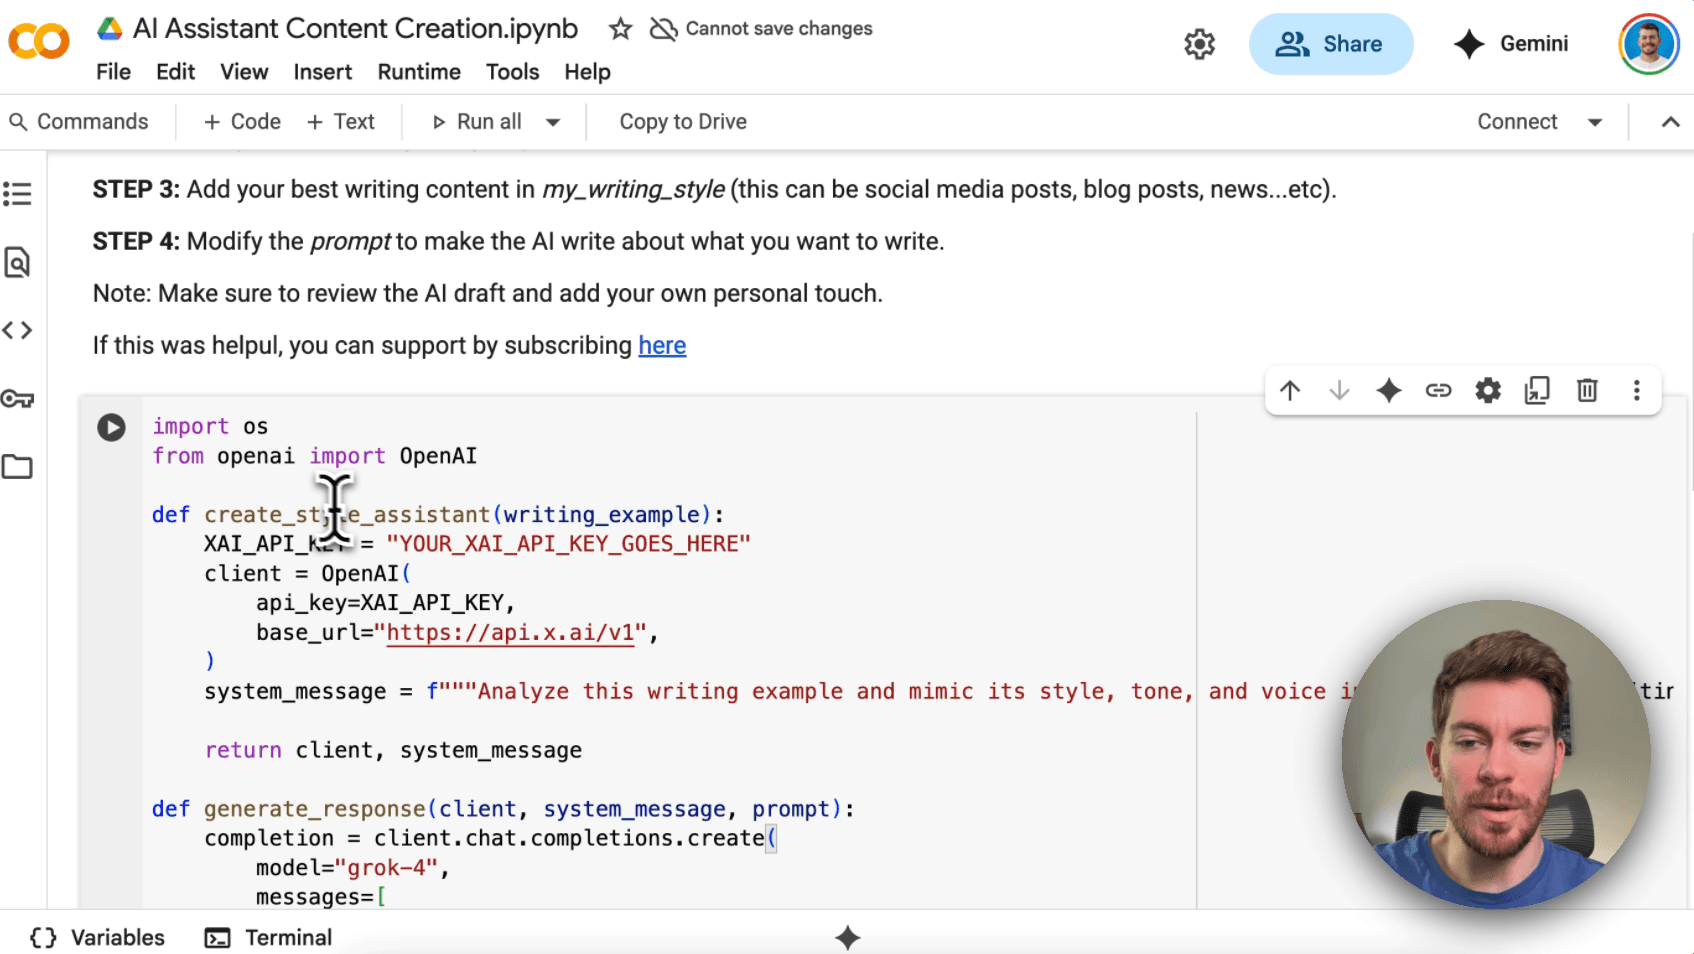Add a new Text cell
The image size is (1694, 954).
[x=341, y=122]
